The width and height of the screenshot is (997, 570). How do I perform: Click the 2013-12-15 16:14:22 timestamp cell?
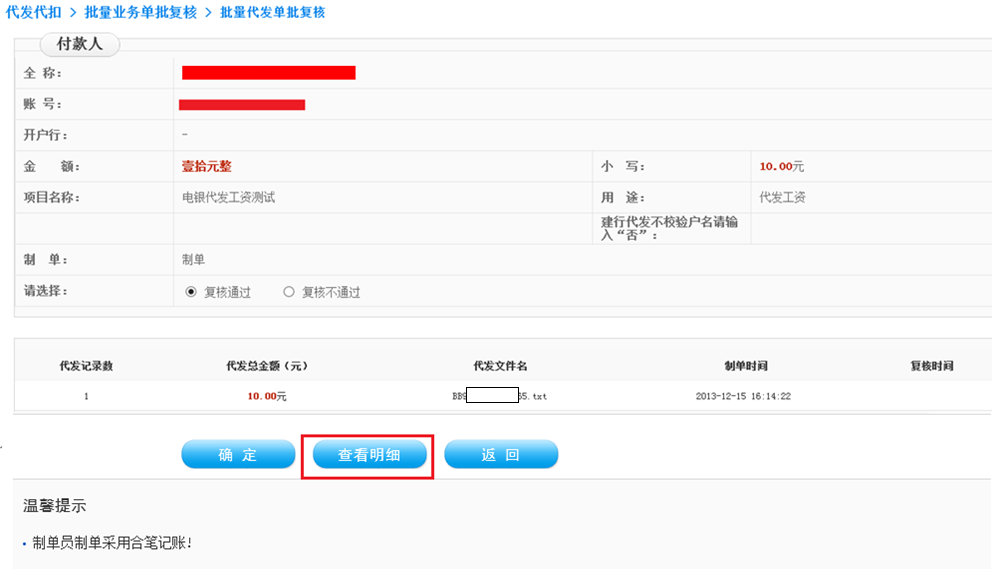(743, 396)
